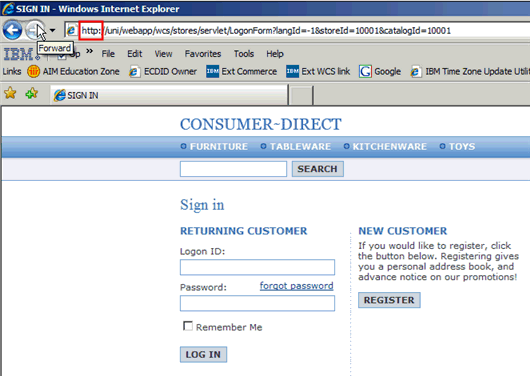Click the IBM icon beside Ext Commerce
530x376 pixels.
pyautogui.click(x=213, y=71)
